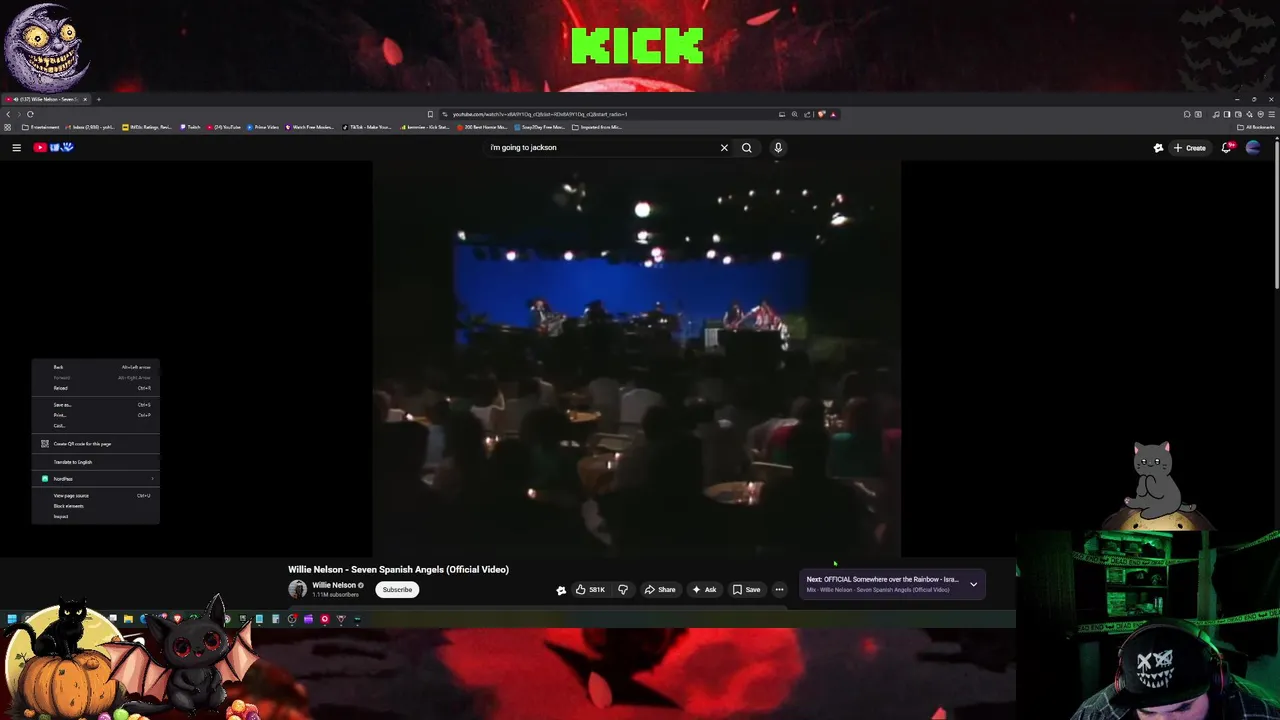Click the bookmark-this-page icon
This screenshot has width=1280, height=720.
(x=430, y=114)
